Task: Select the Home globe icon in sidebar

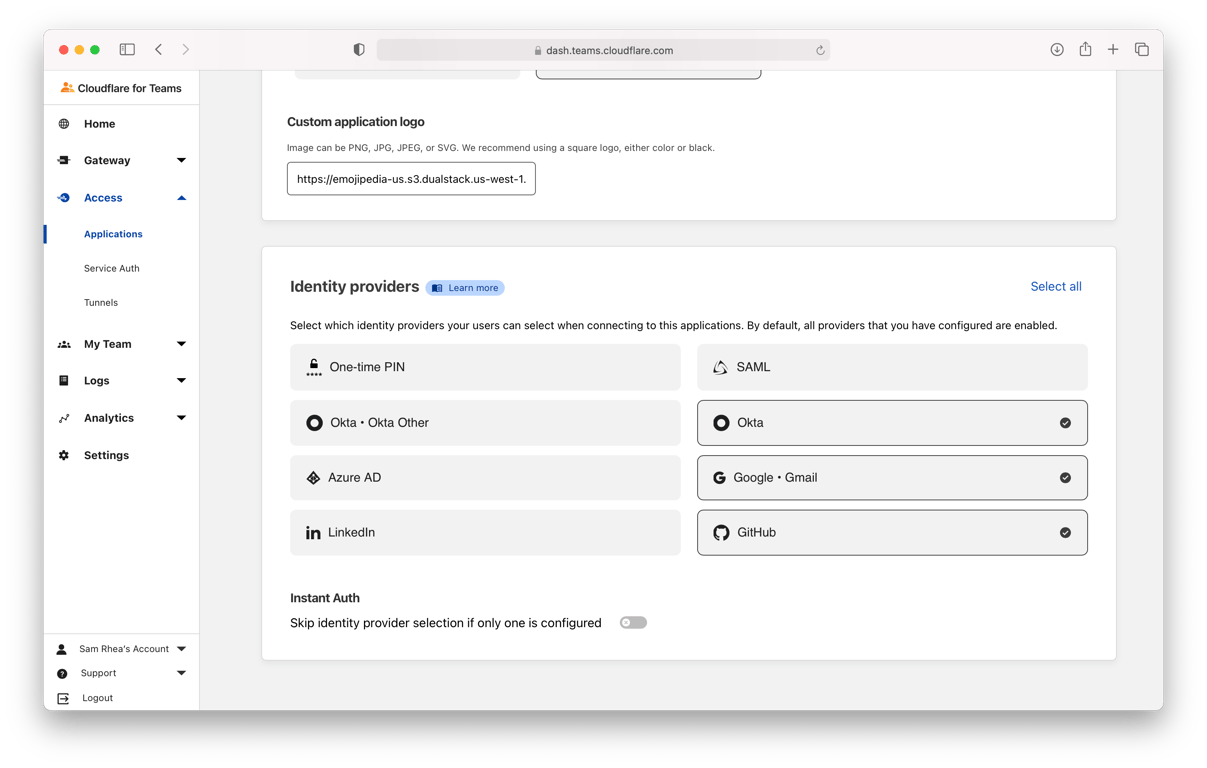Action: (x=64, y=124)
